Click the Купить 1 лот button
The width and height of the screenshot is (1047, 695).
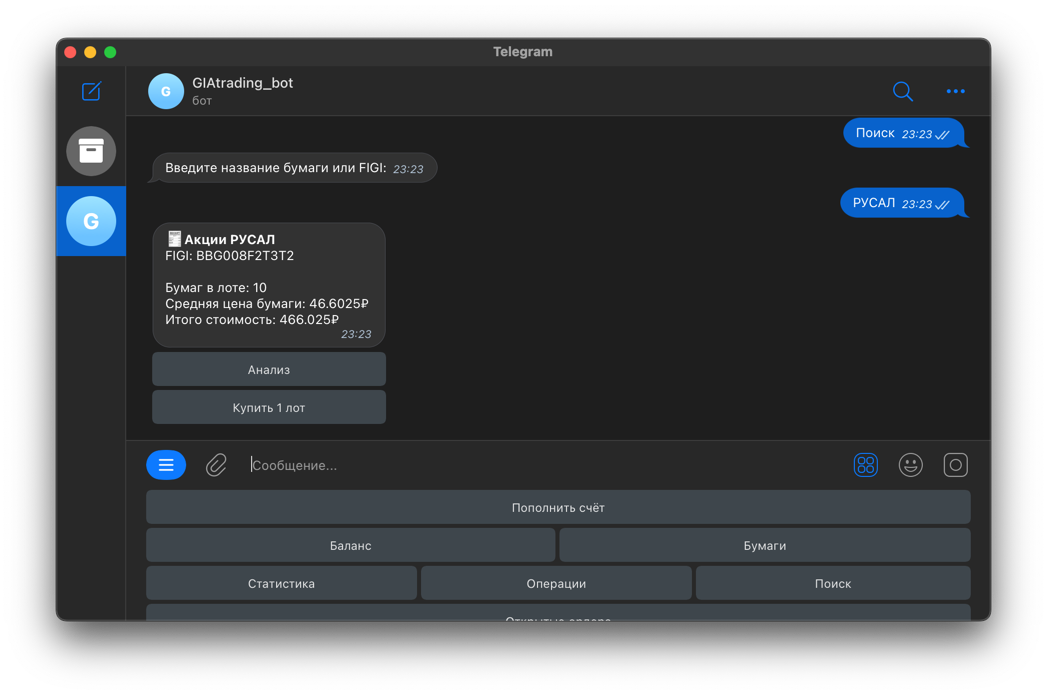click(269, 407)
